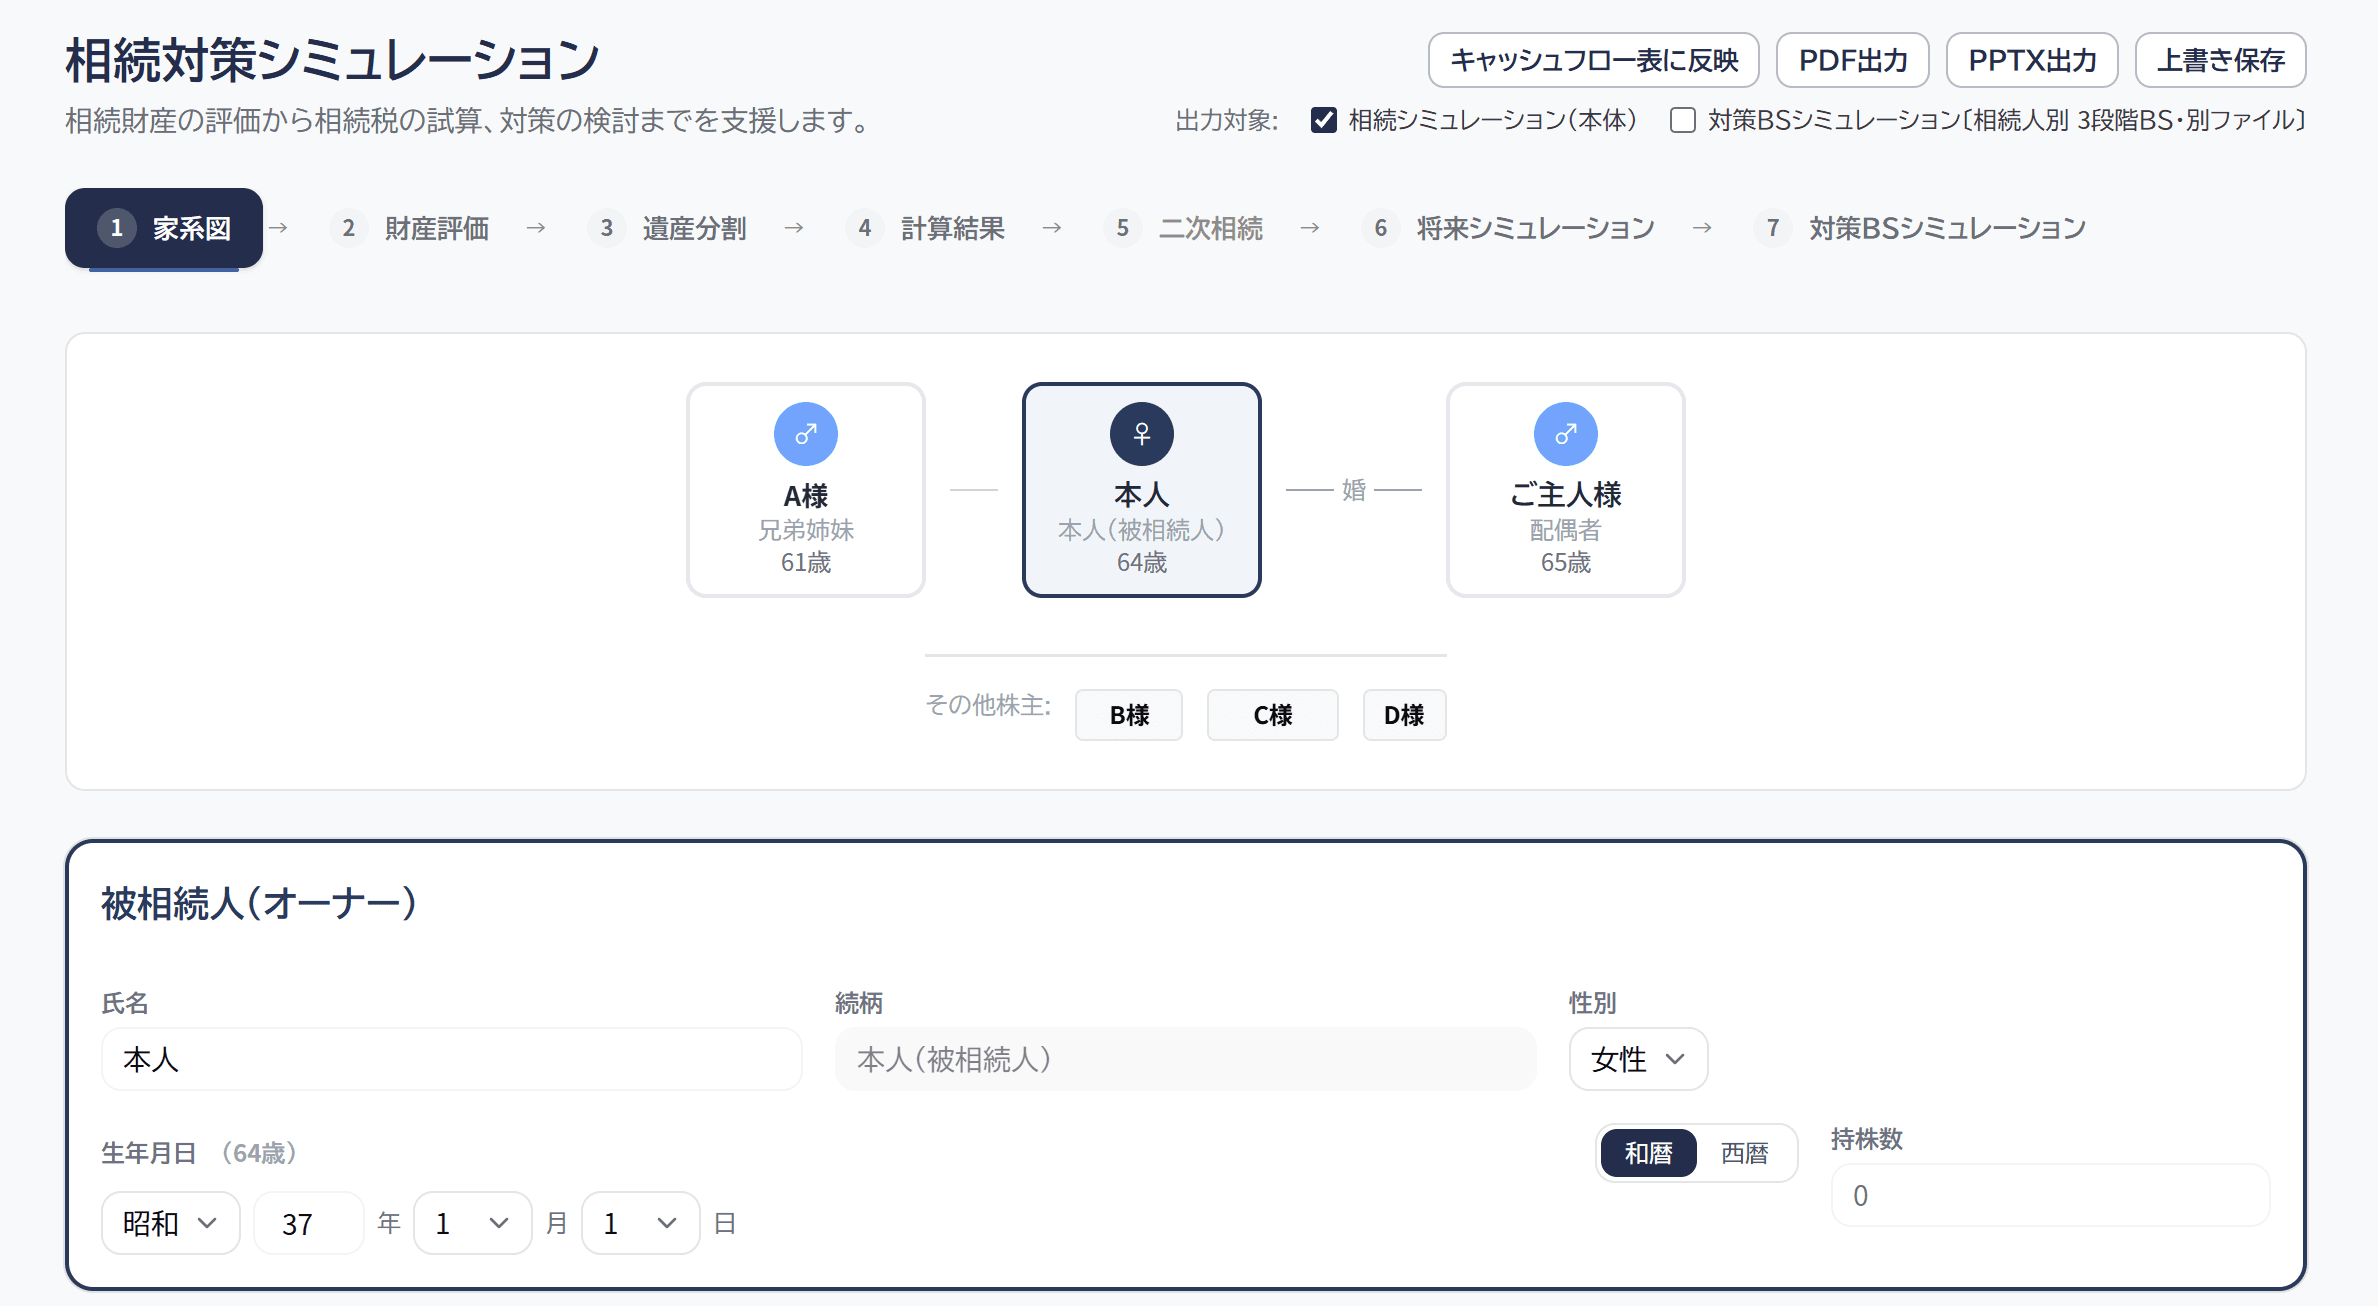Viewport: 2378px width, 1306px height.
Task: Open the birth month dropdown
Action: point(472,1223)
